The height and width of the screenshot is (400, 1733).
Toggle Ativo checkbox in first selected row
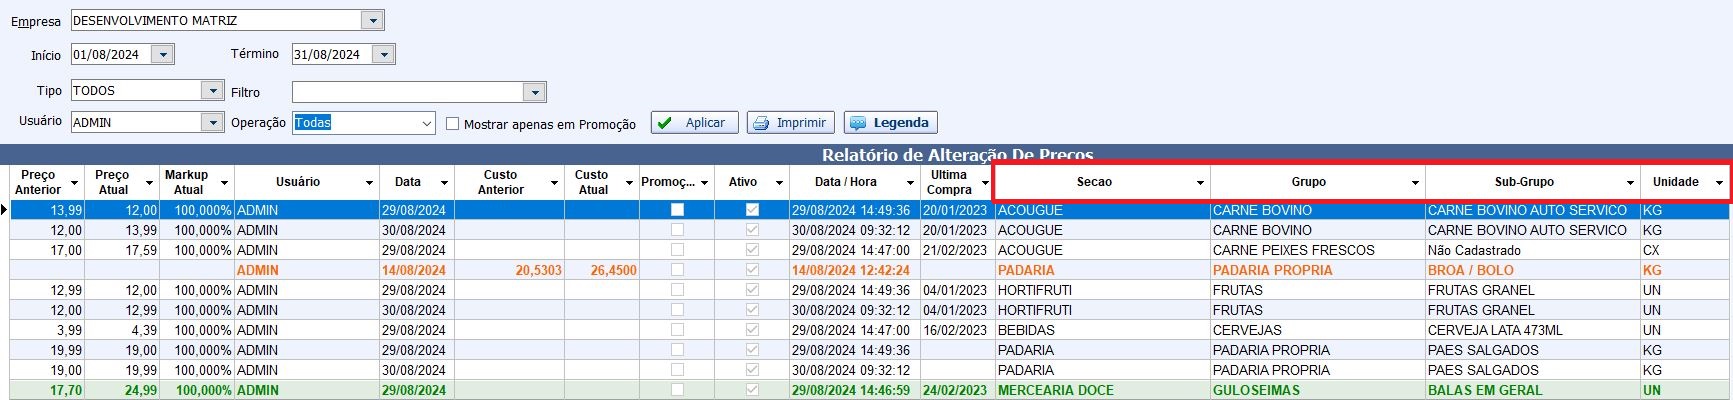(x=752, y=210)
